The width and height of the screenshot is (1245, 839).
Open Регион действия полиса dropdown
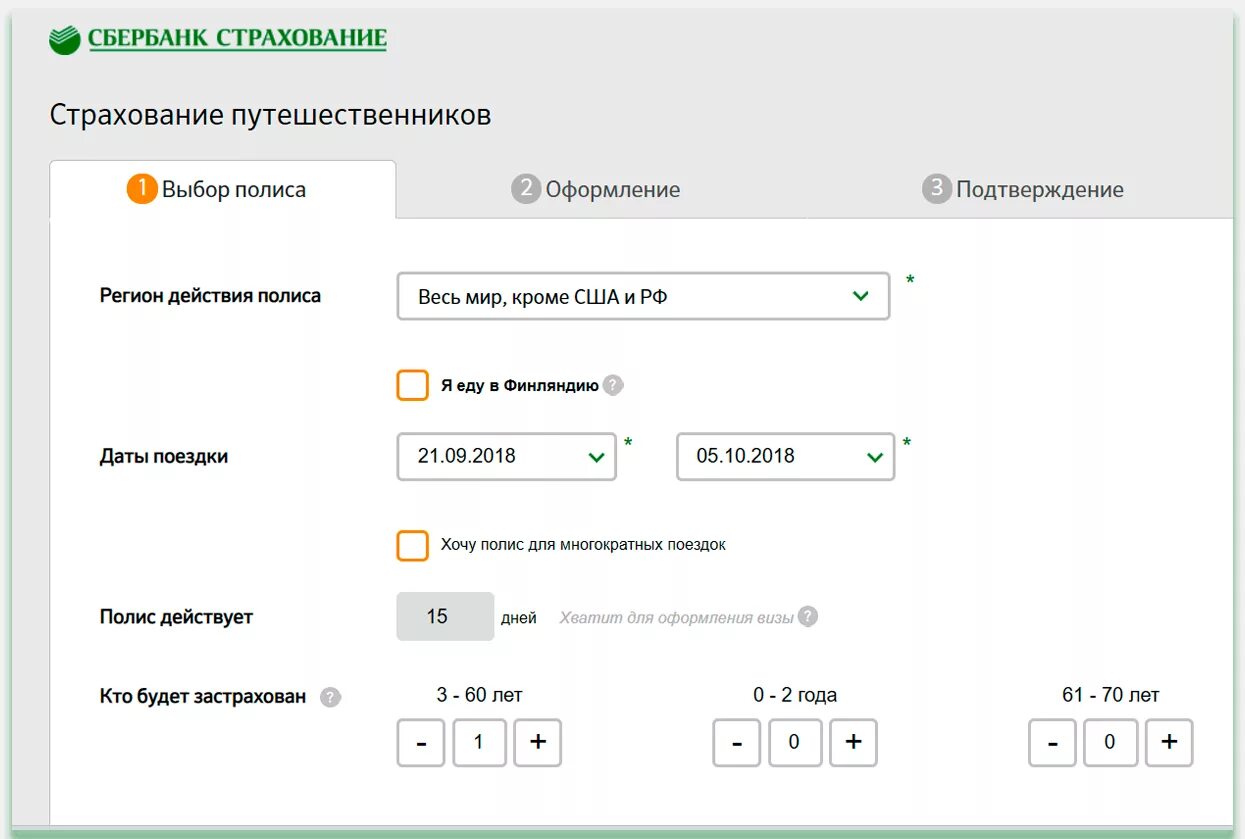click(643, 296)
